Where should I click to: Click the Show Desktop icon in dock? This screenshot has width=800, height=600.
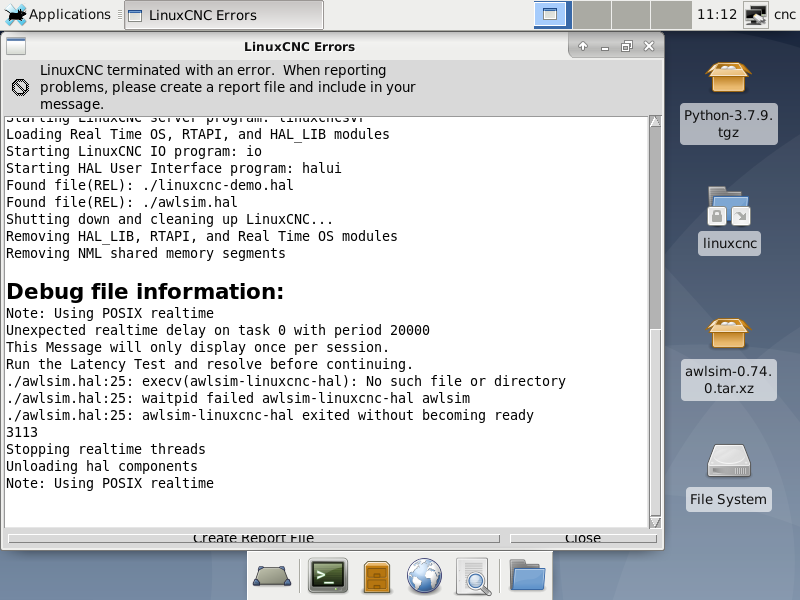coord(271,576)
